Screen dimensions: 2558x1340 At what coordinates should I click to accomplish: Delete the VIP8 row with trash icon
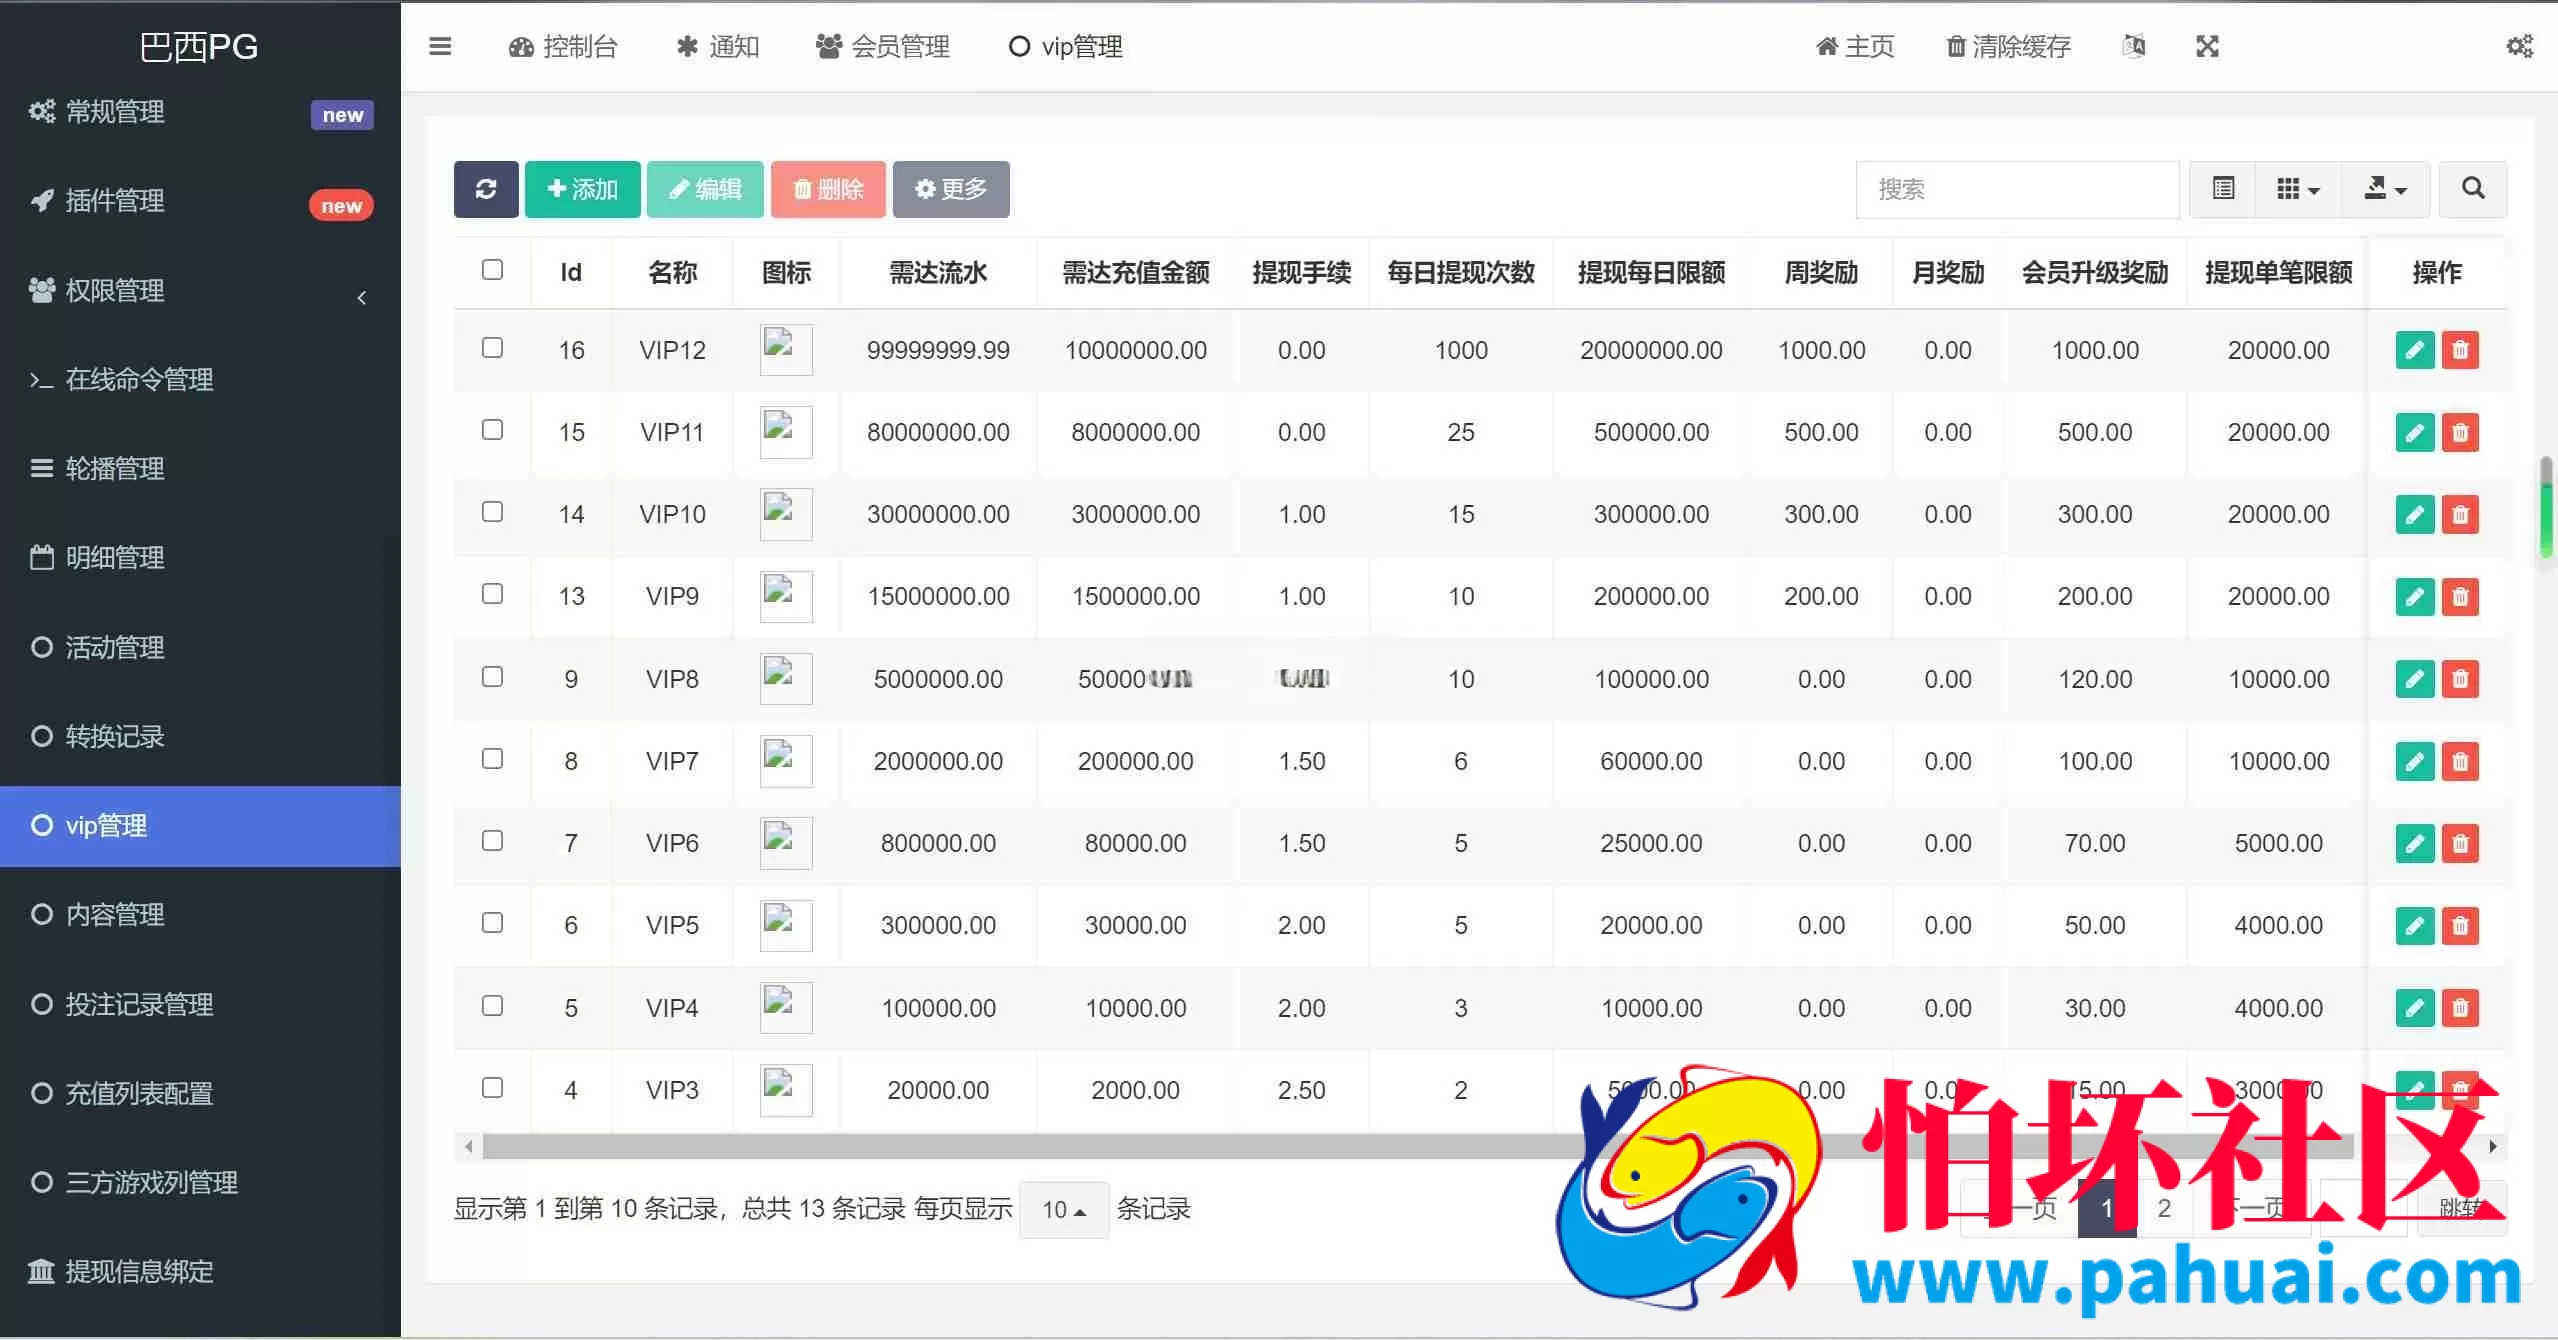[x=2461, y=679]
